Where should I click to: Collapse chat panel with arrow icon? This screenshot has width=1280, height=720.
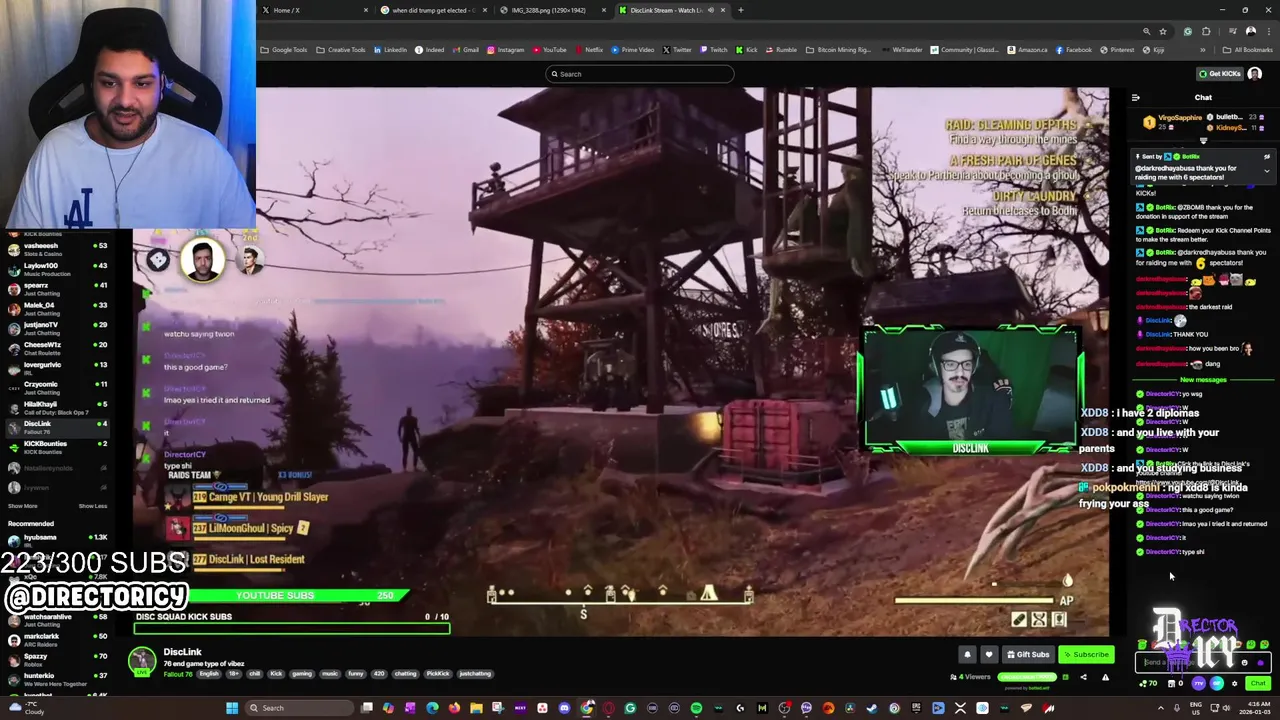point(1135,97)
